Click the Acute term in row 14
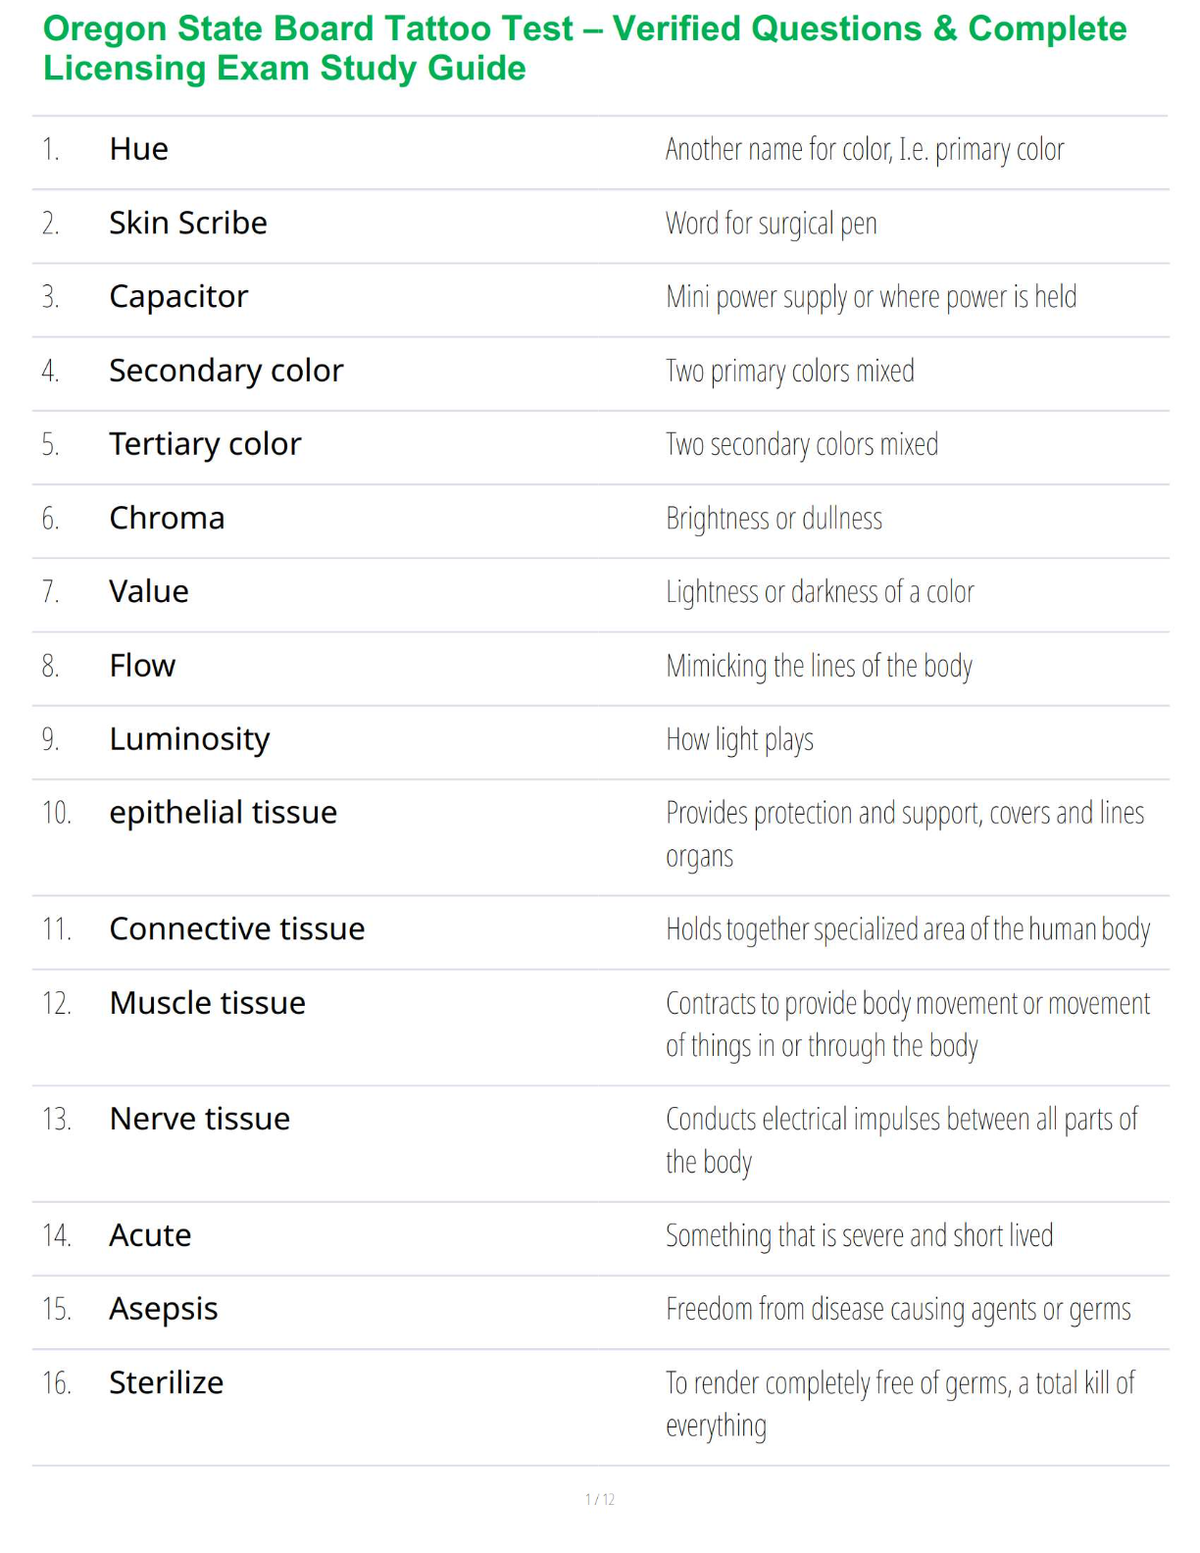The width and height of the screenshot is (1200, 1553). (x=150, y=1235)
